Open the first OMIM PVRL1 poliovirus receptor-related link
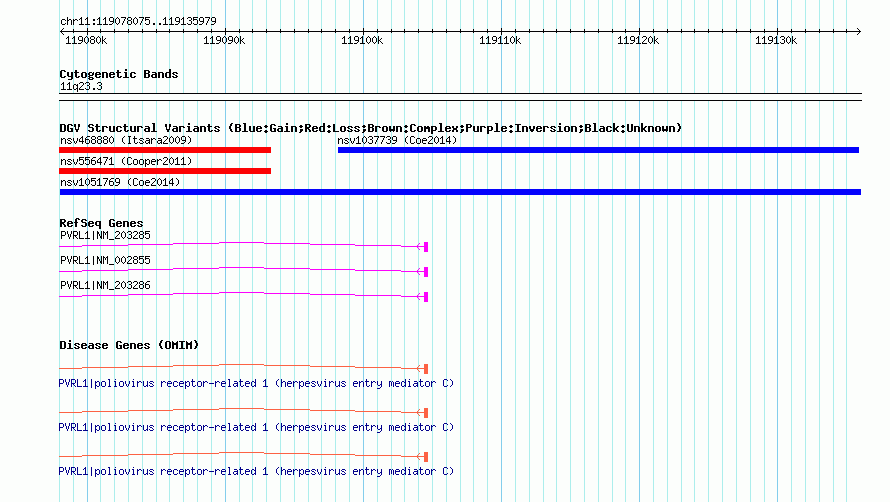The height and width of the screenshot is (502, 890). click(x=256, y=383)
